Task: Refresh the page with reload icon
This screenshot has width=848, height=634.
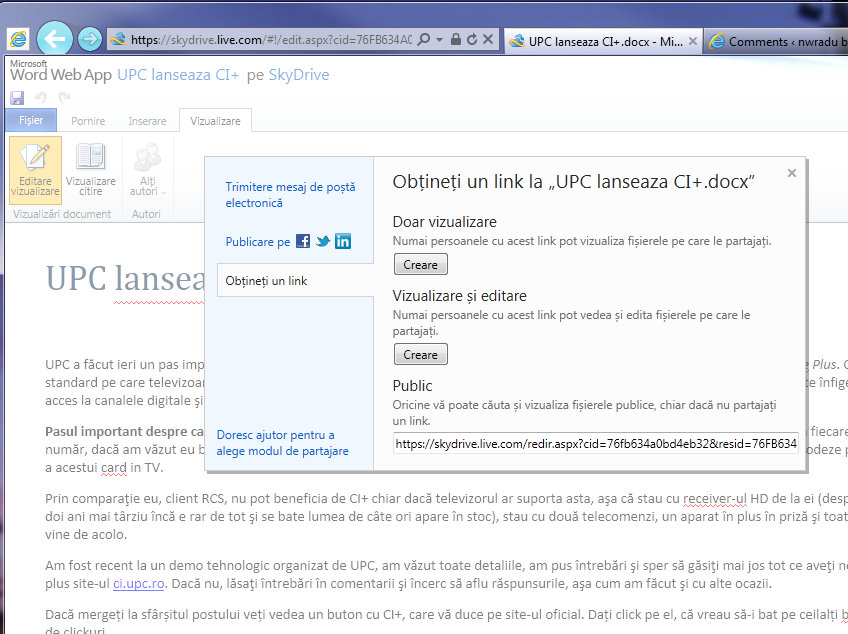Action: point(472,39)
